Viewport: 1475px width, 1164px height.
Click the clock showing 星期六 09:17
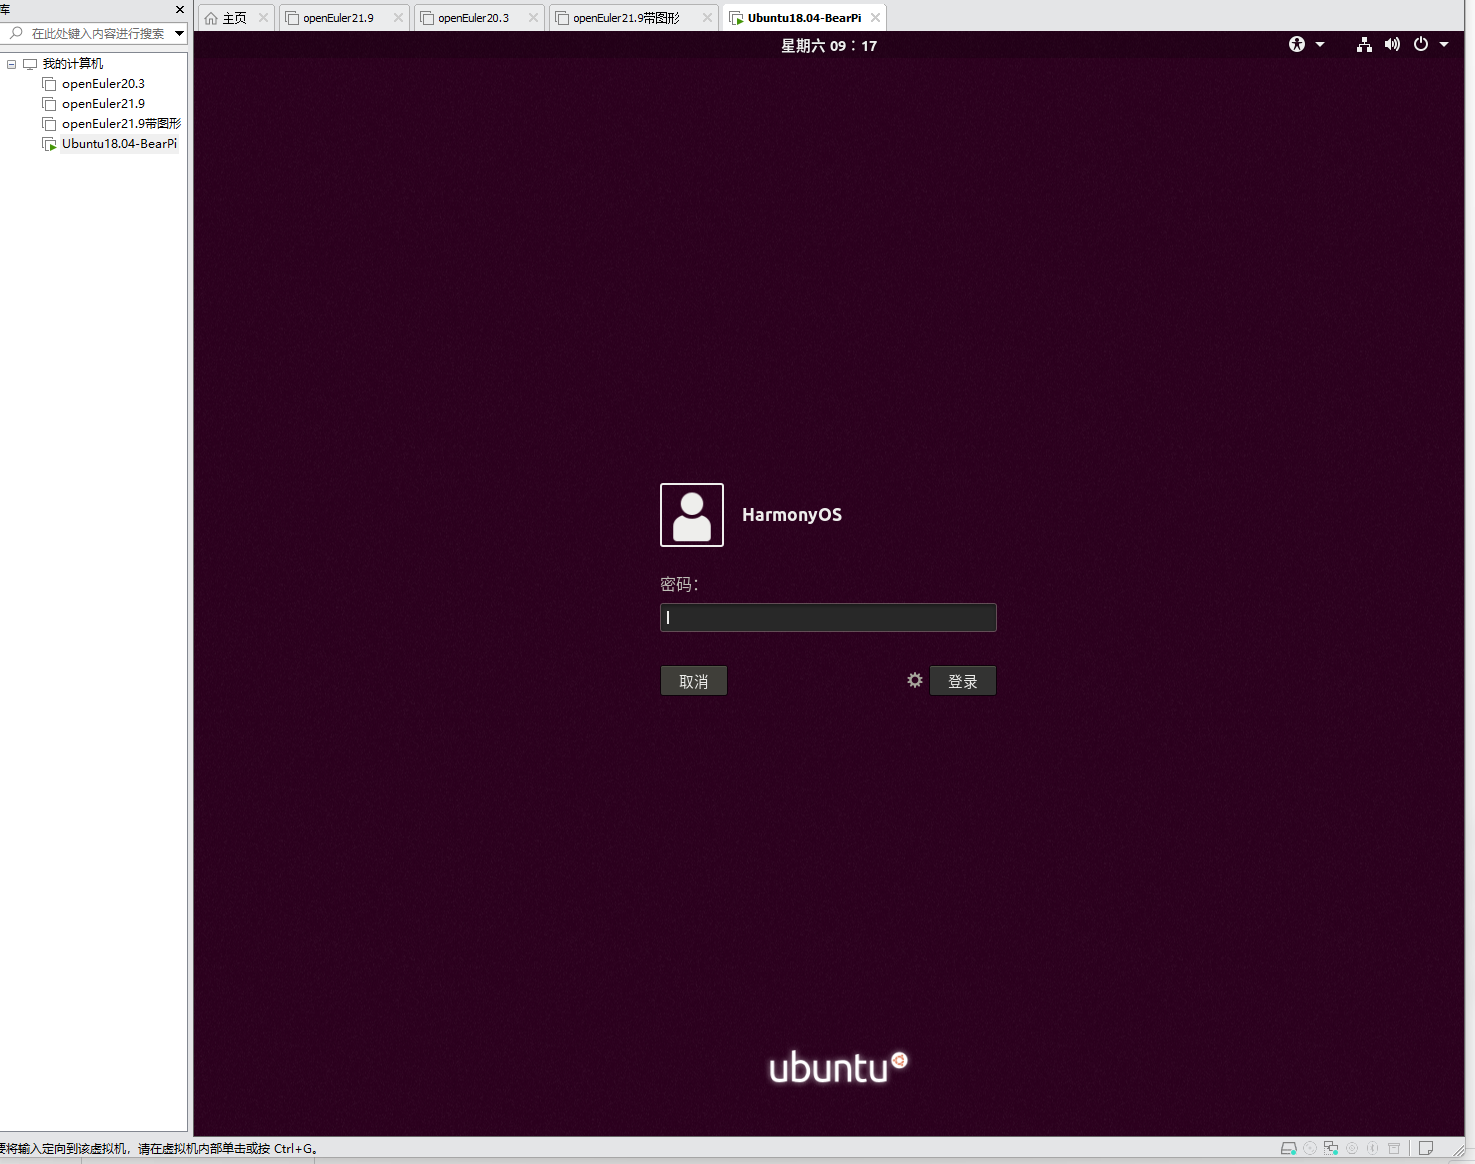point(829,46)
